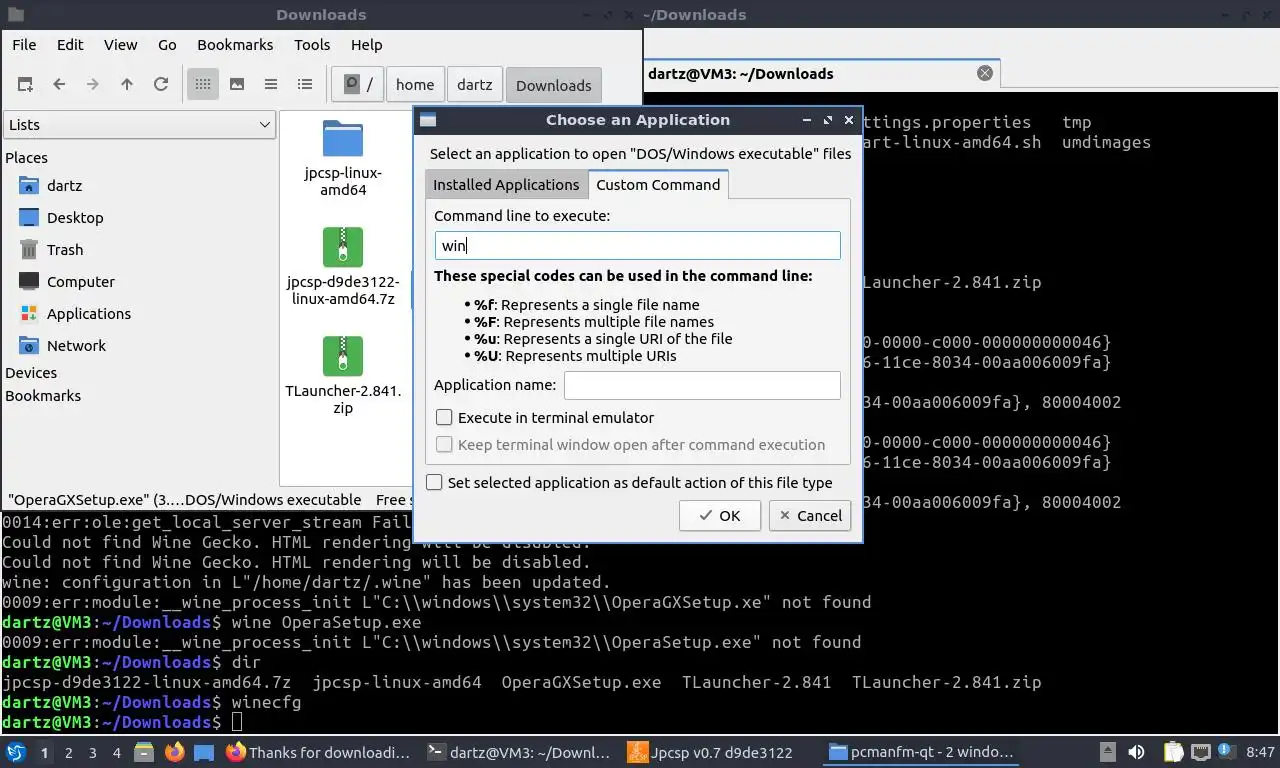
Task: Focus the Application name field
Action: point(702,385)
